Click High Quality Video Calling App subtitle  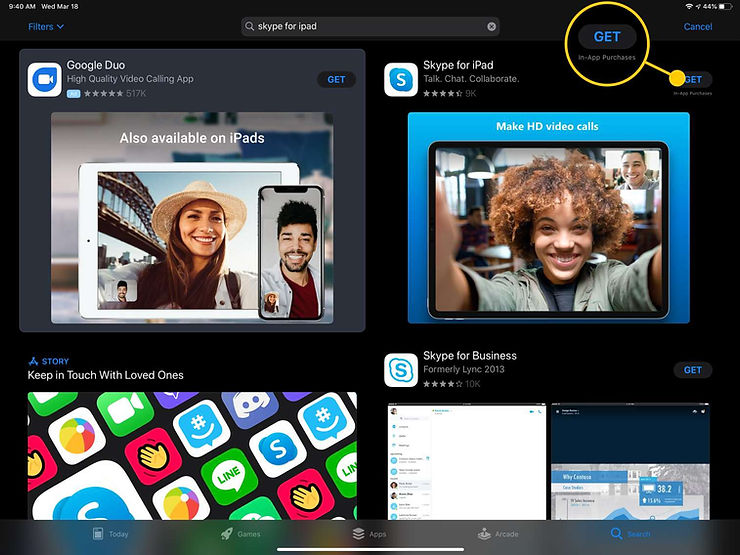[x=130, y=79]
